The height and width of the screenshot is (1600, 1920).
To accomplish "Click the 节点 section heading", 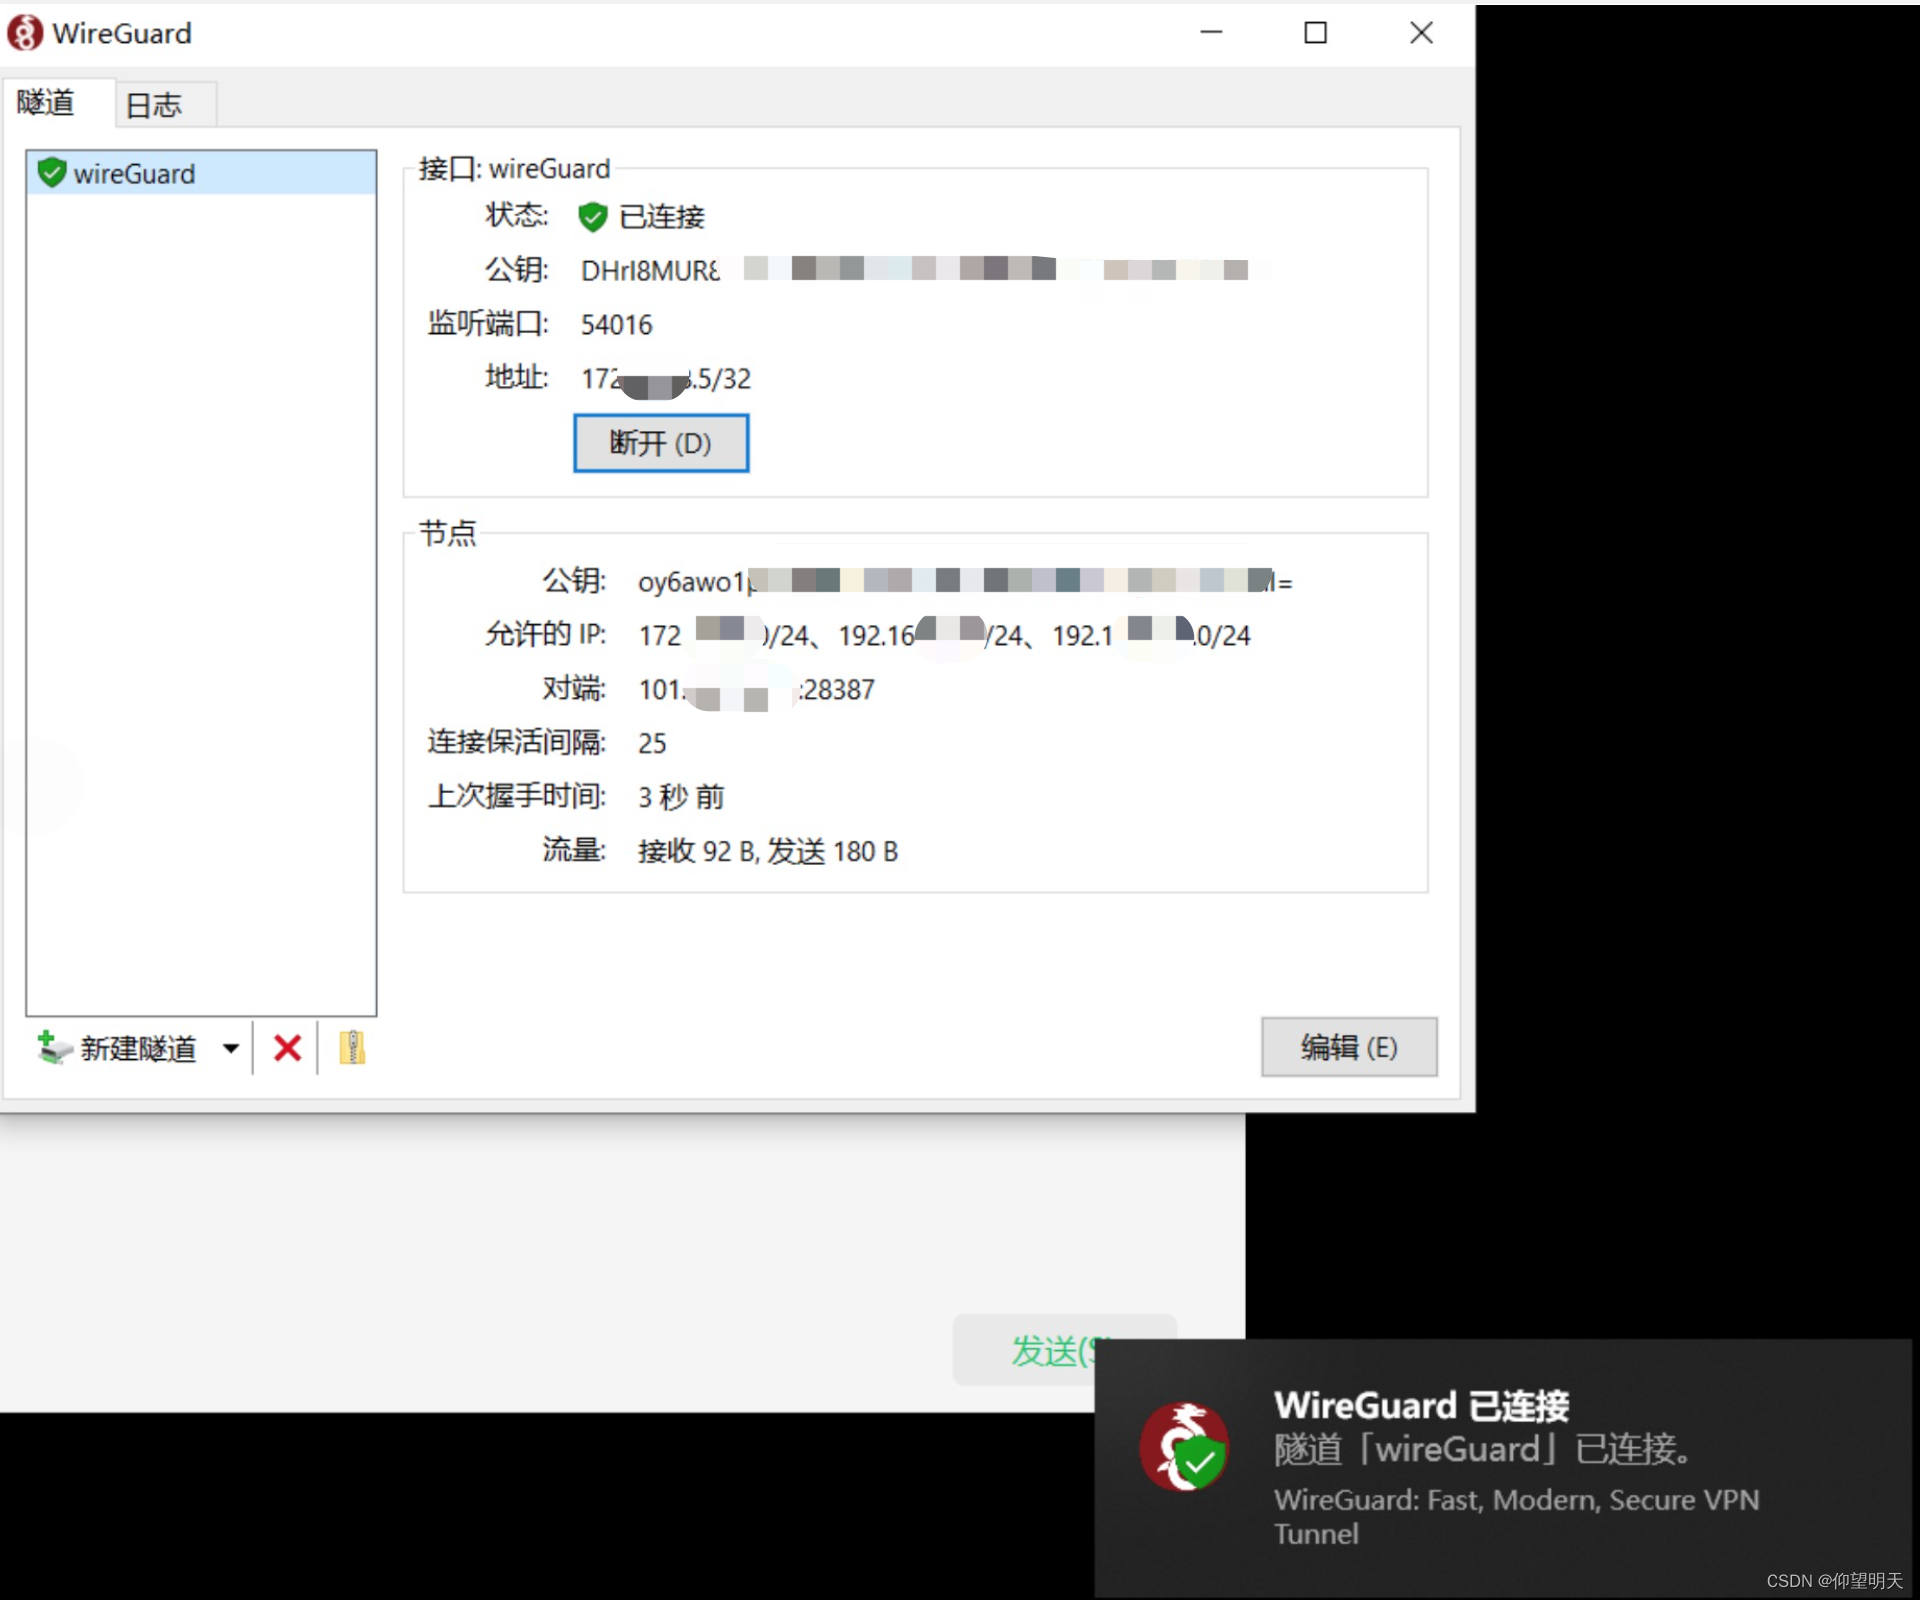I will (x=447, y=533).
